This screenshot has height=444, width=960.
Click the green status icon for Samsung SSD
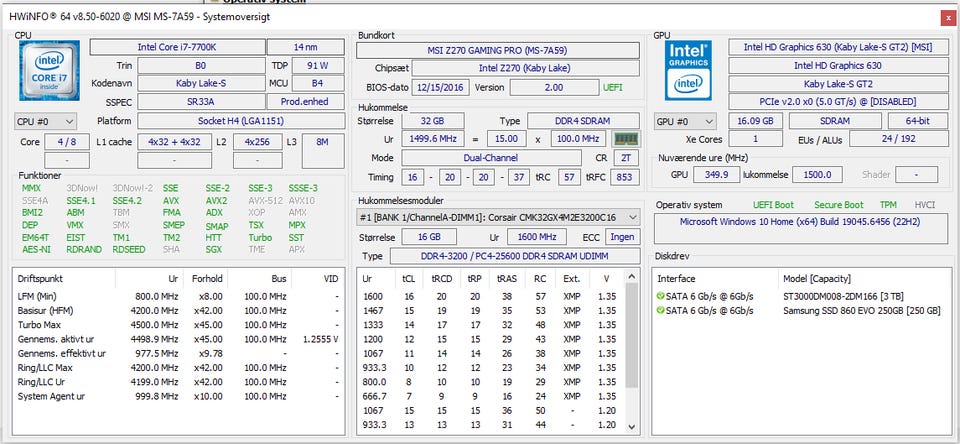coord(660,310)
